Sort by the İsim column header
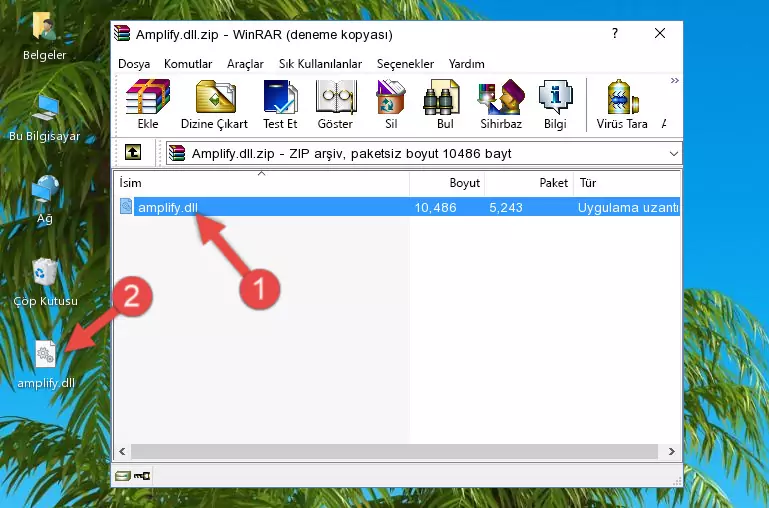 click(x=262, y=183)
